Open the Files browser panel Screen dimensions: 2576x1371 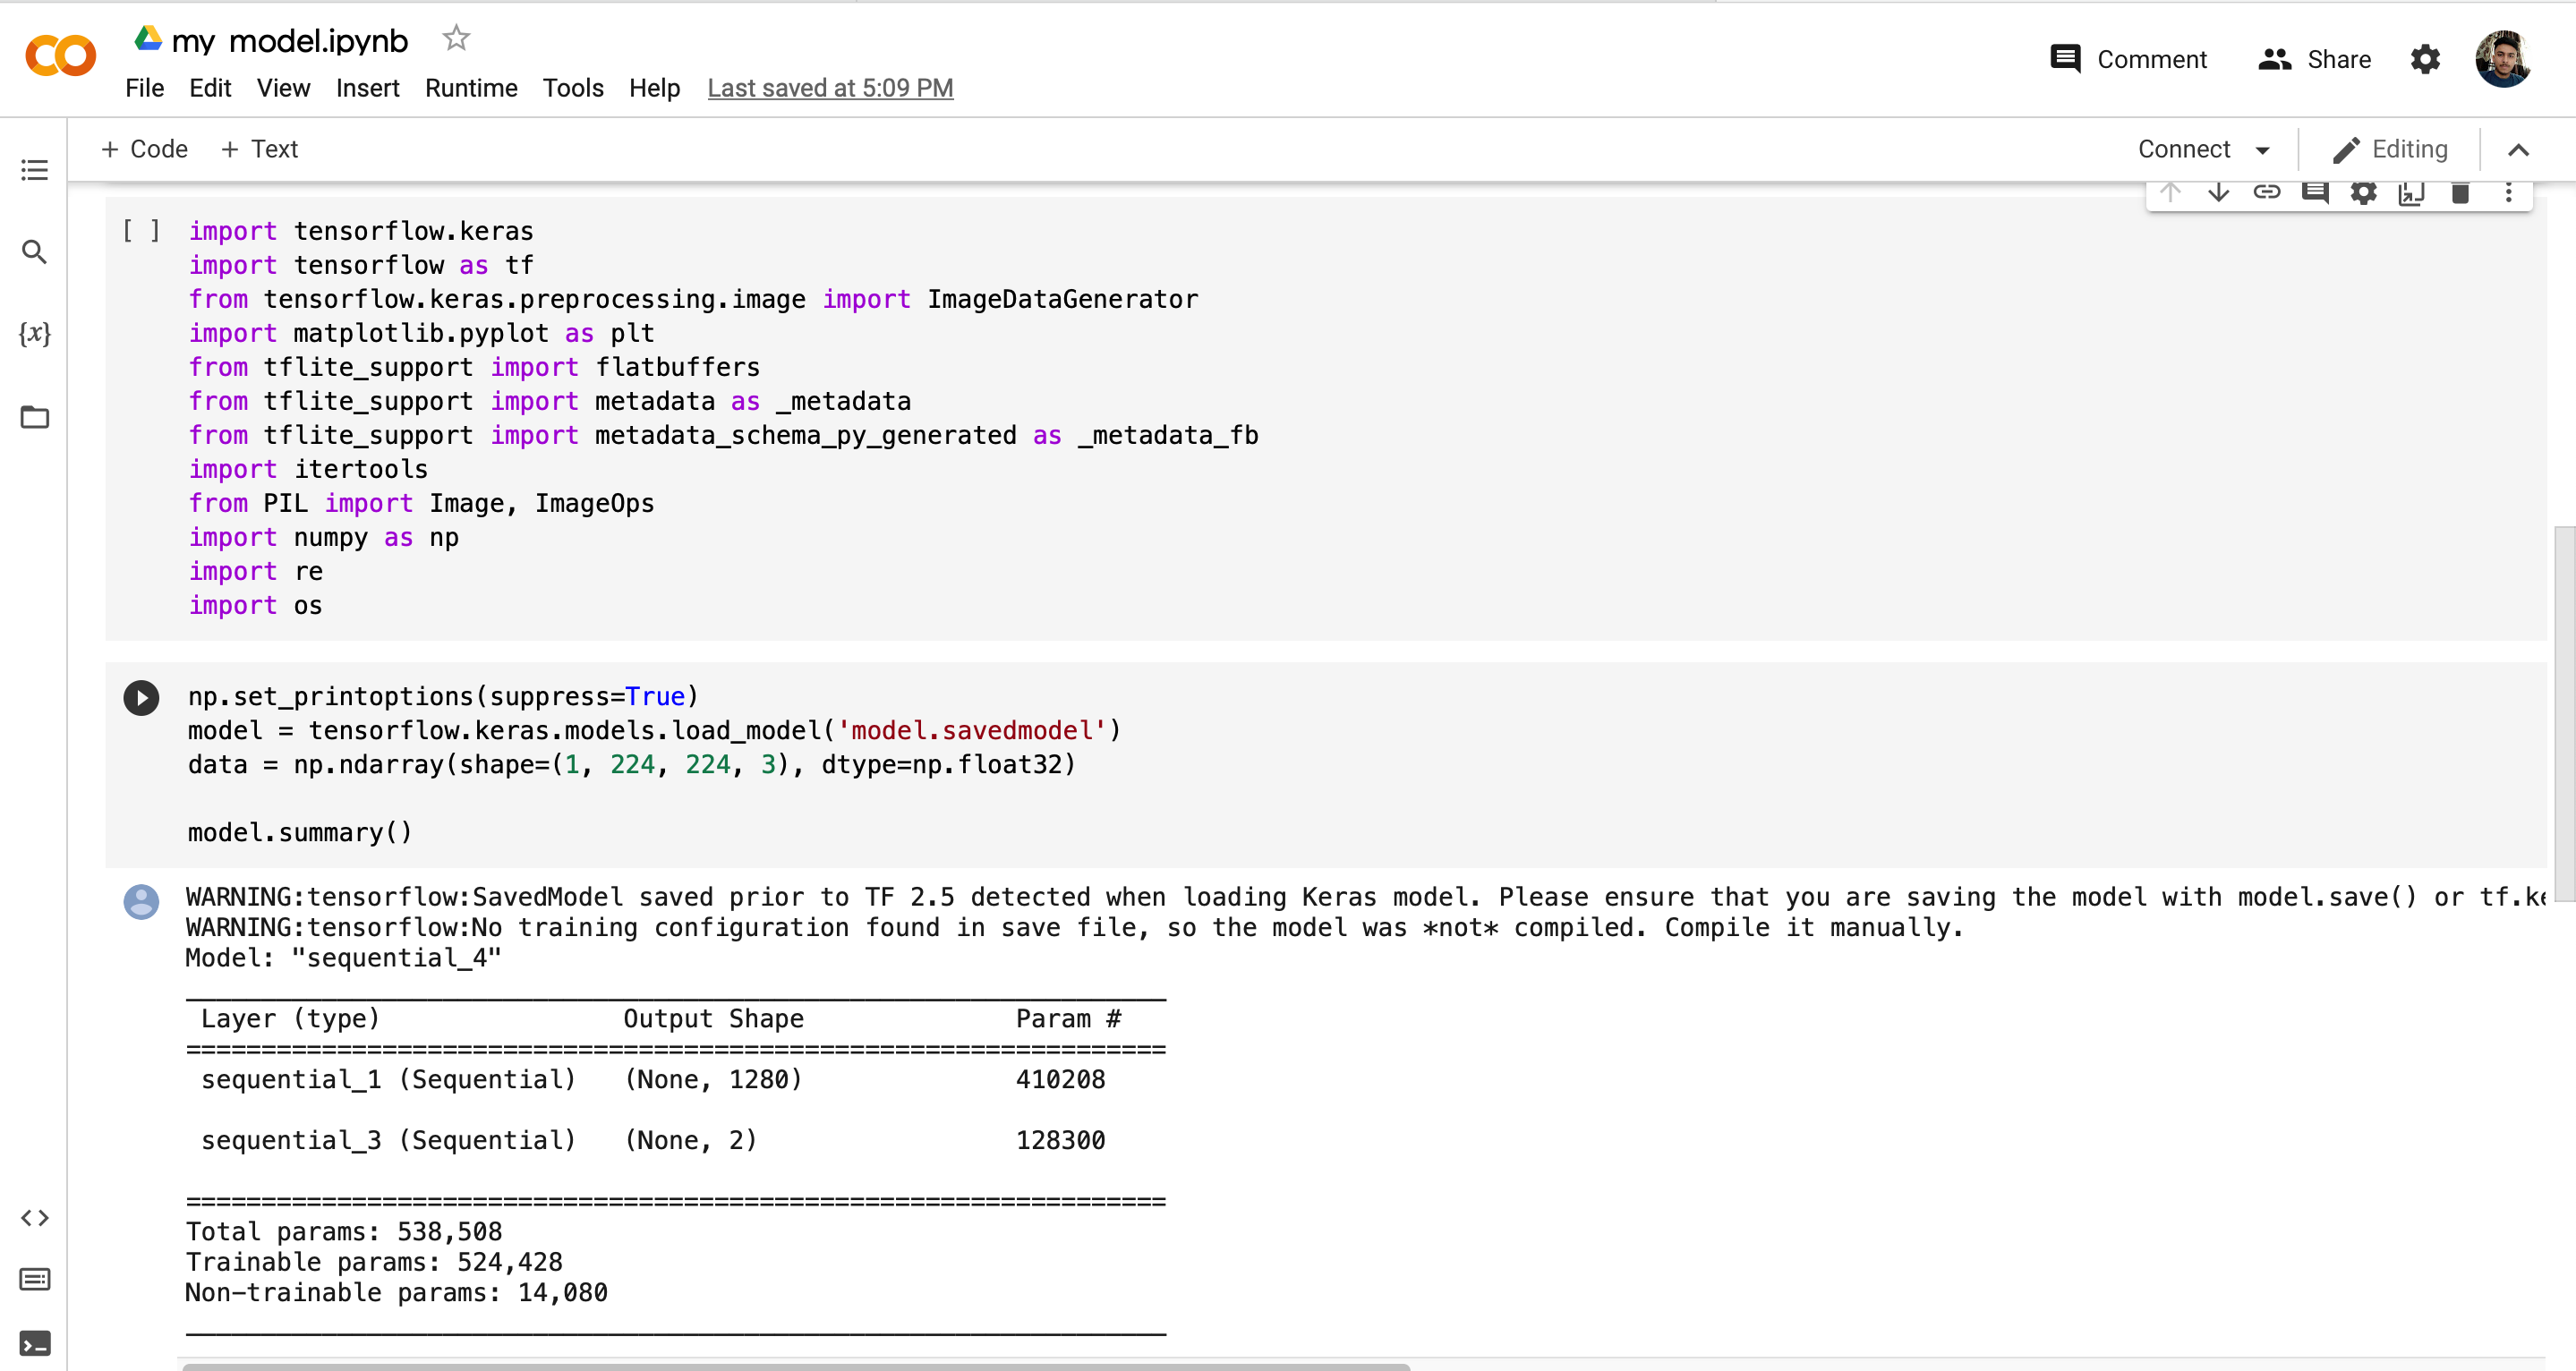pyautogui.click(x=35, y=418)
